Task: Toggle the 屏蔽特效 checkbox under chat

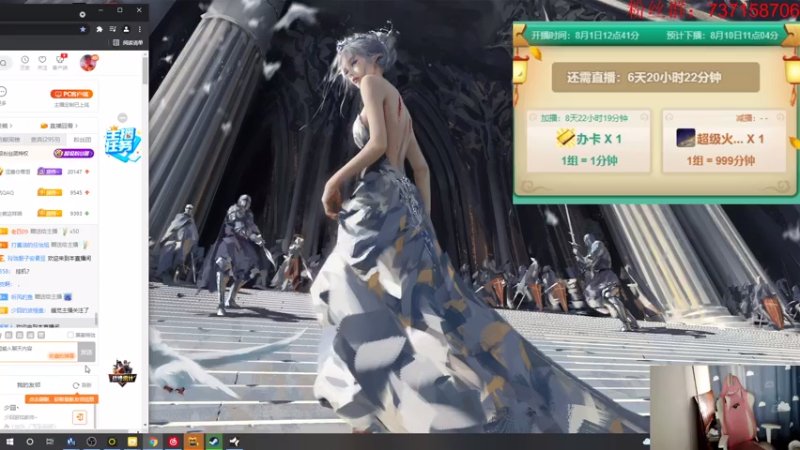Action: click(70, 335)
